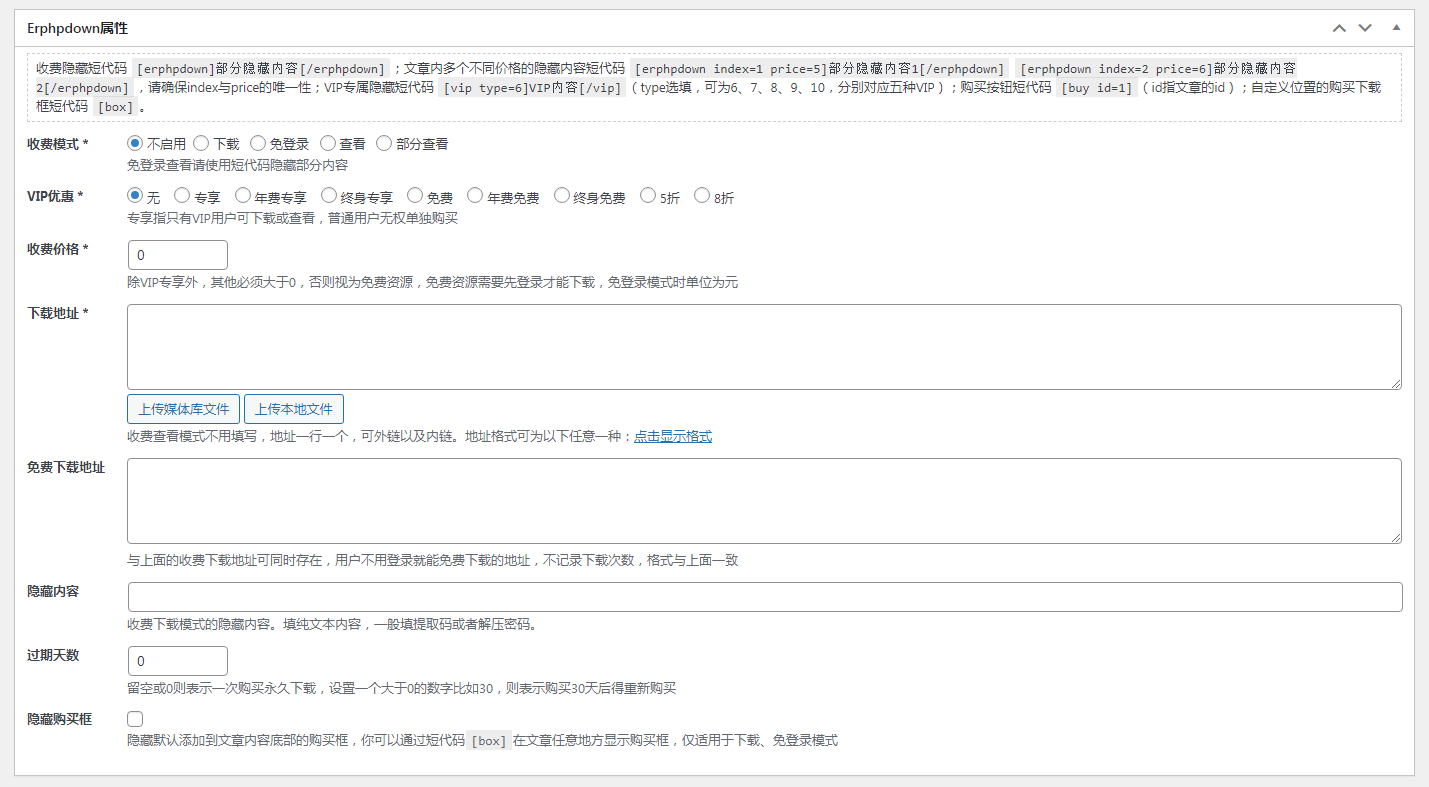Collapse the Erphpdown属性 panel

pyautogui.click(x=1396, y=28)
